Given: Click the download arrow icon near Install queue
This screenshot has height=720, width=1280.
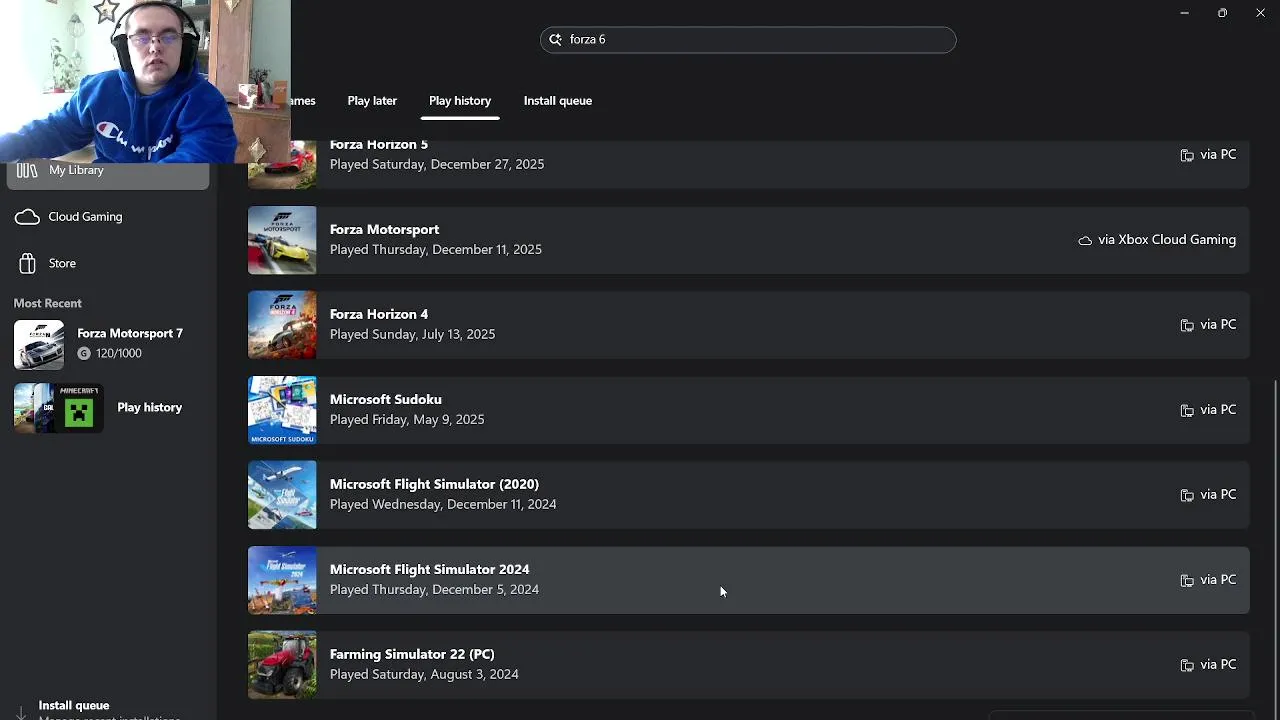Looking at the screenshot, I should pos(21,712).
